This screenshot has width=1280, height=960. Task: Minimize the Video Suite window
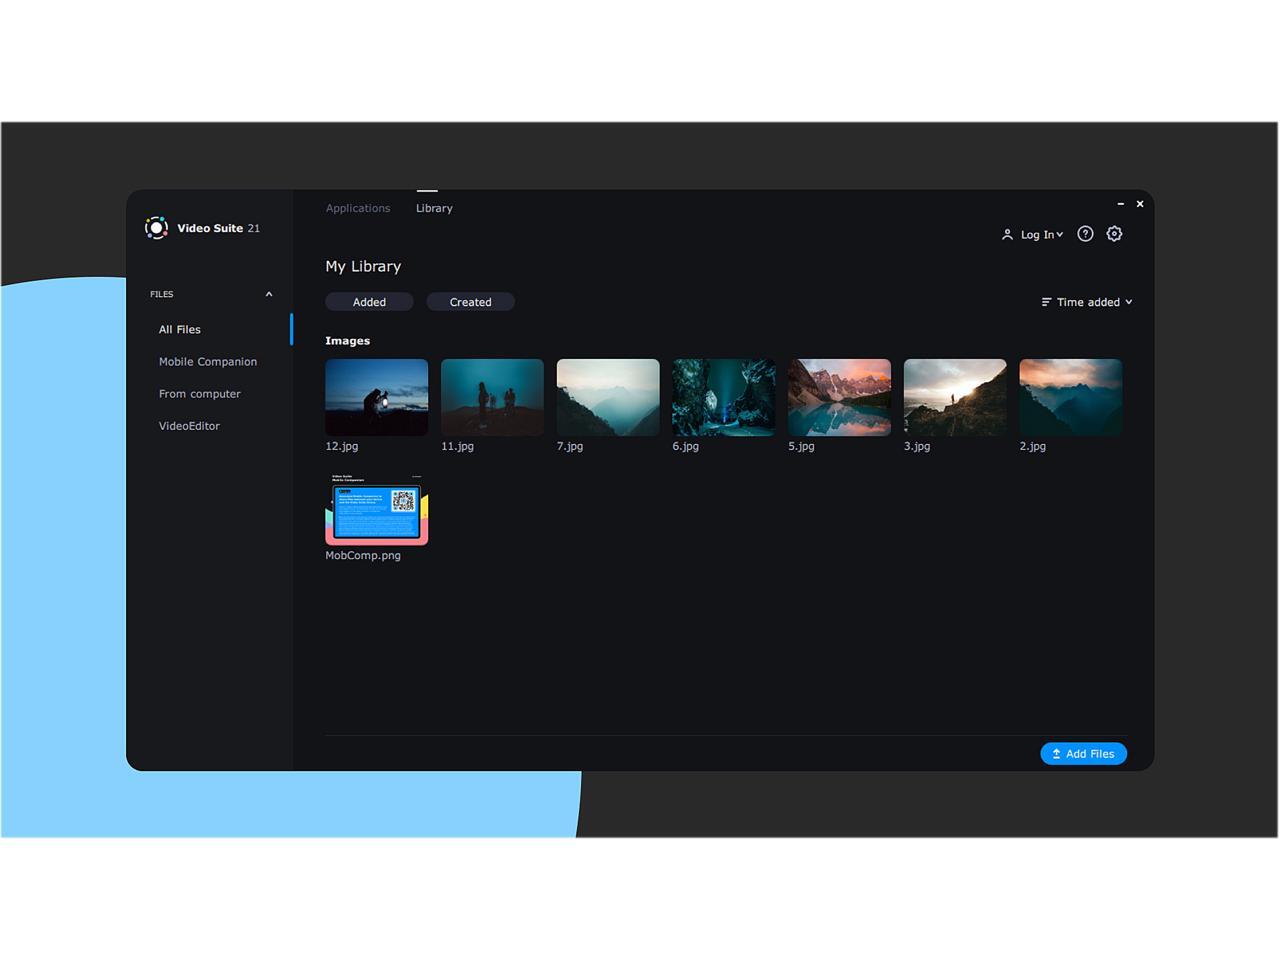pos(1120,204)
